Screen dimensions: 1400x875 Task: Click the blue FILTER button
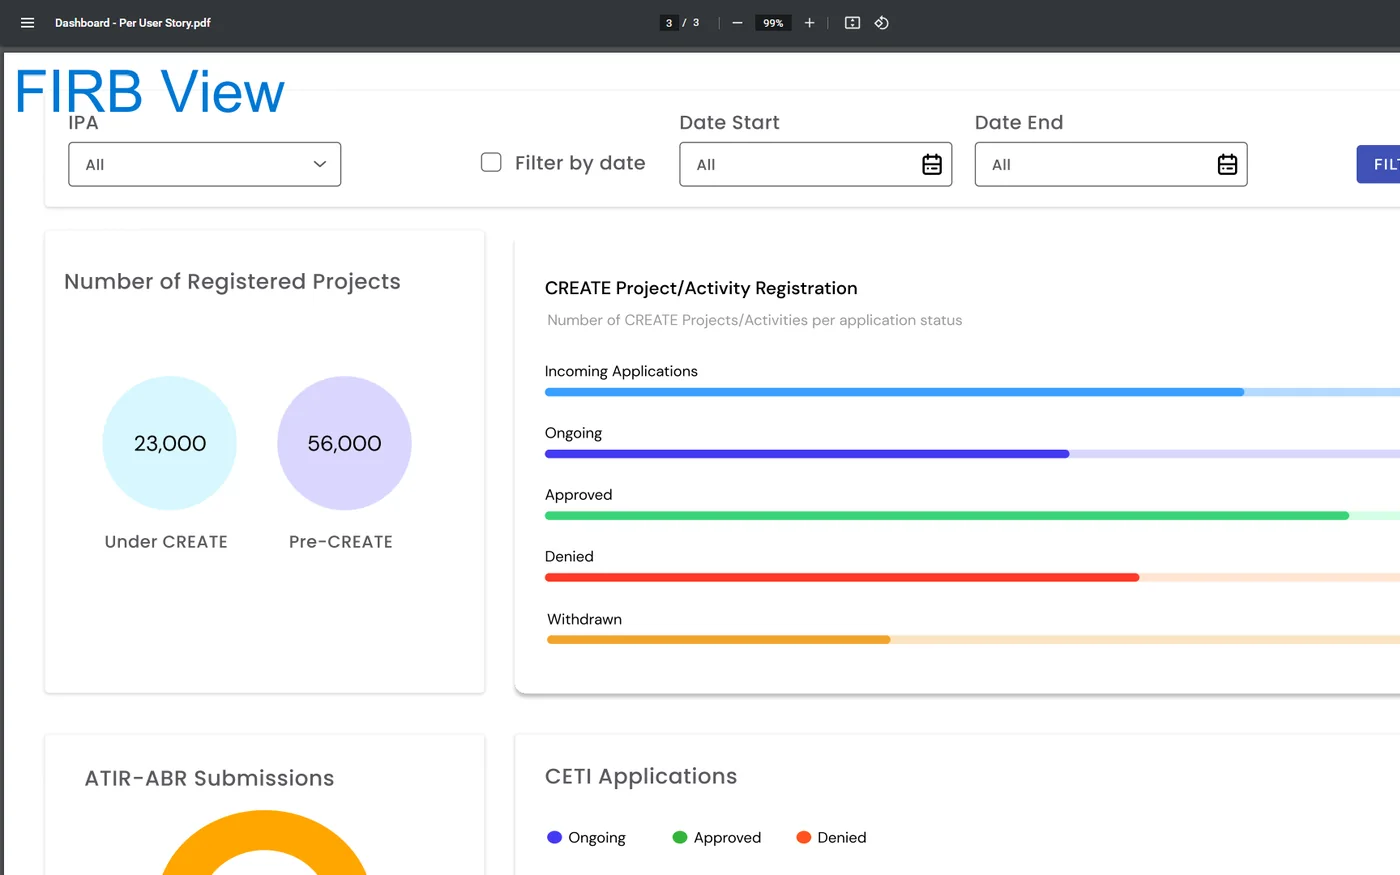pyautogui.click(x=1378, y=165)
